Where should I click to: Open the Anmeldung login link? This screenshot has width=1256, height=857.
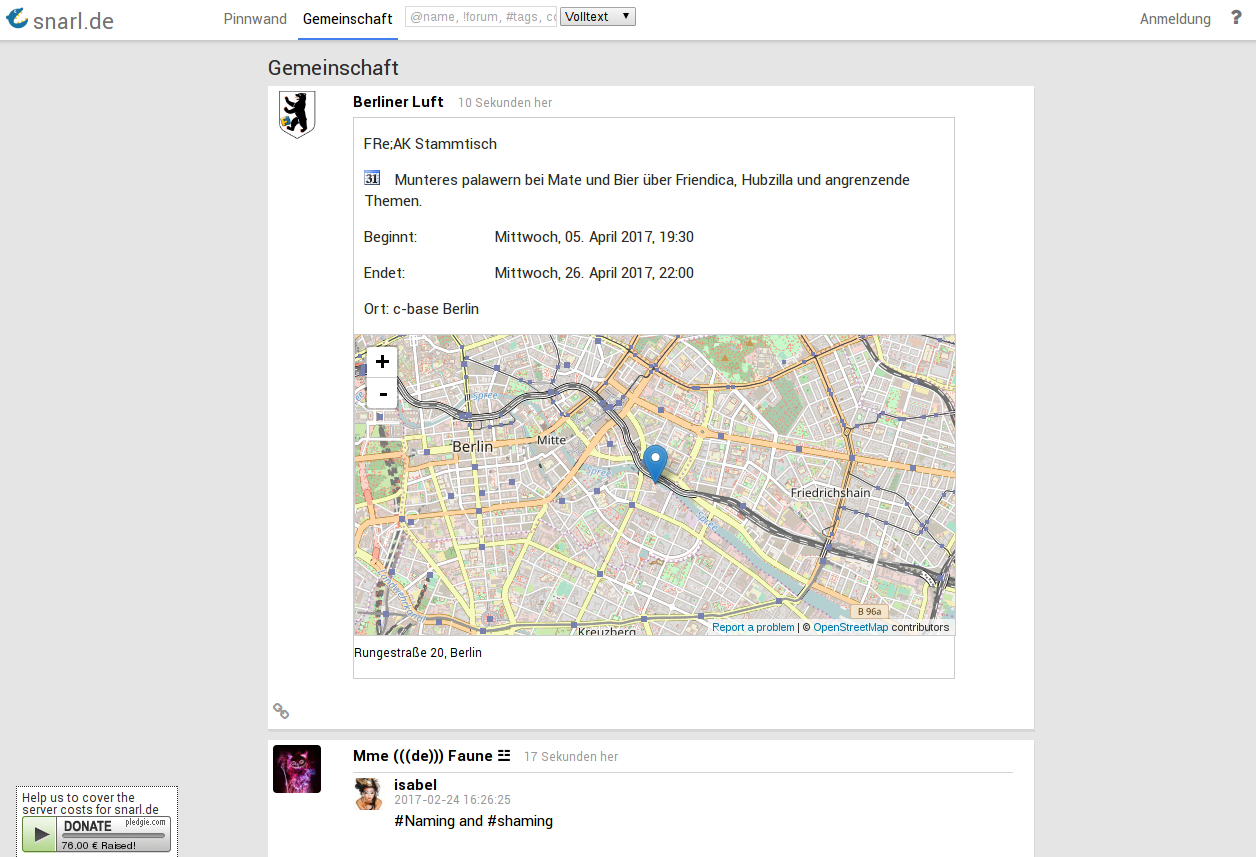[1174, 18]
